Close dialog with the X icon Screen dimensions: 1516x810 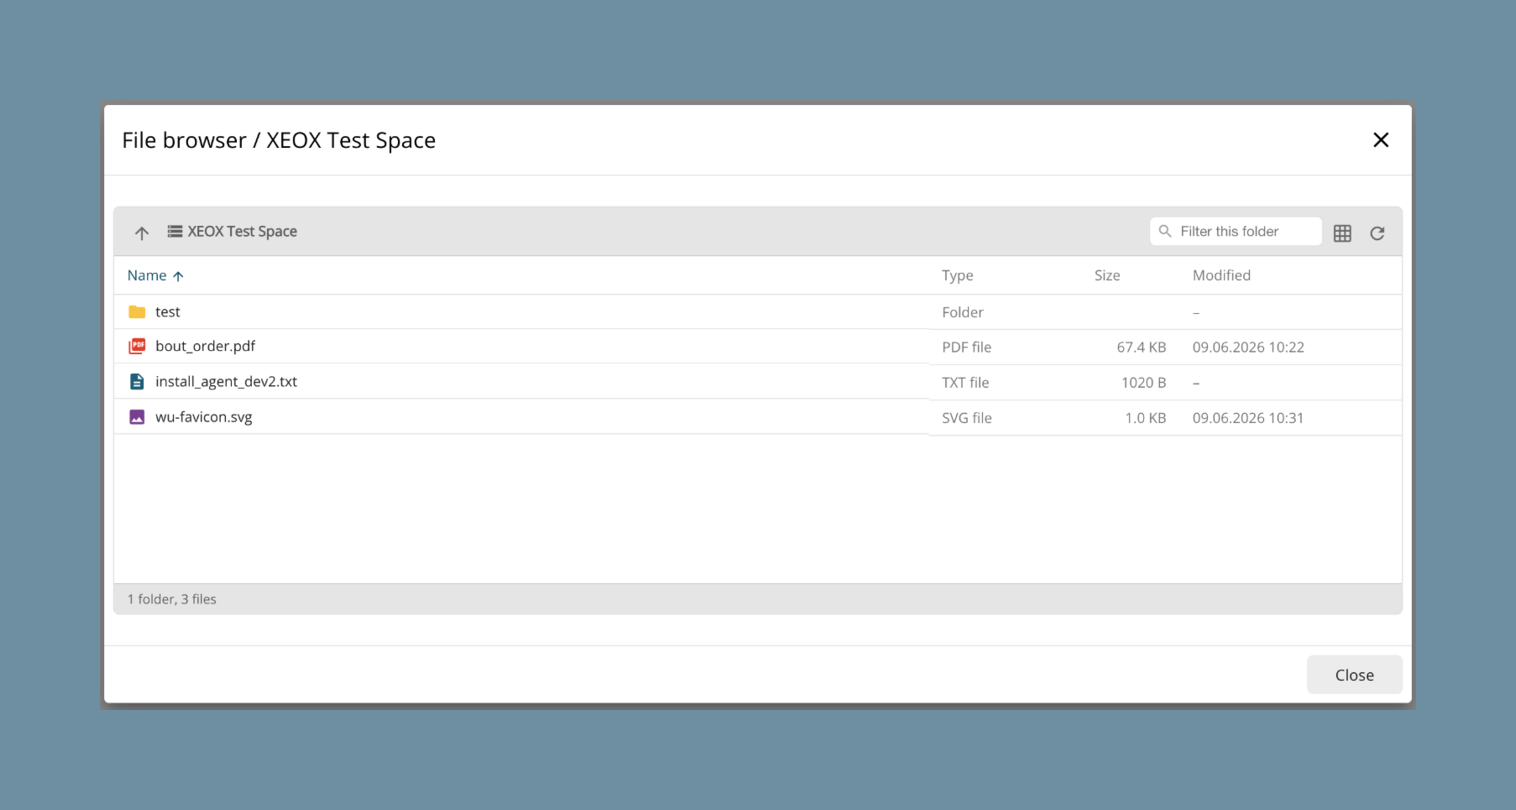[x=1381, y=140]
